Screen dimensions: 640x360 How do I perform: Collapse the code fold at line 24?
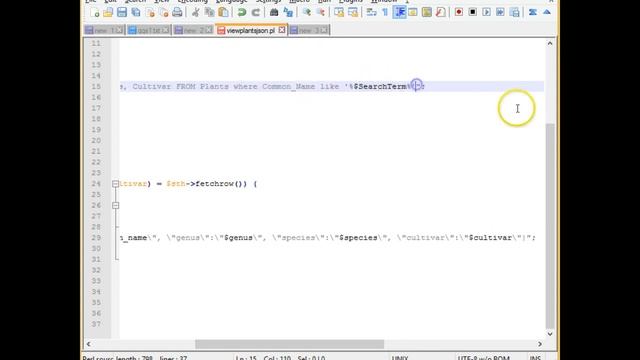click(x=116, y=184)
